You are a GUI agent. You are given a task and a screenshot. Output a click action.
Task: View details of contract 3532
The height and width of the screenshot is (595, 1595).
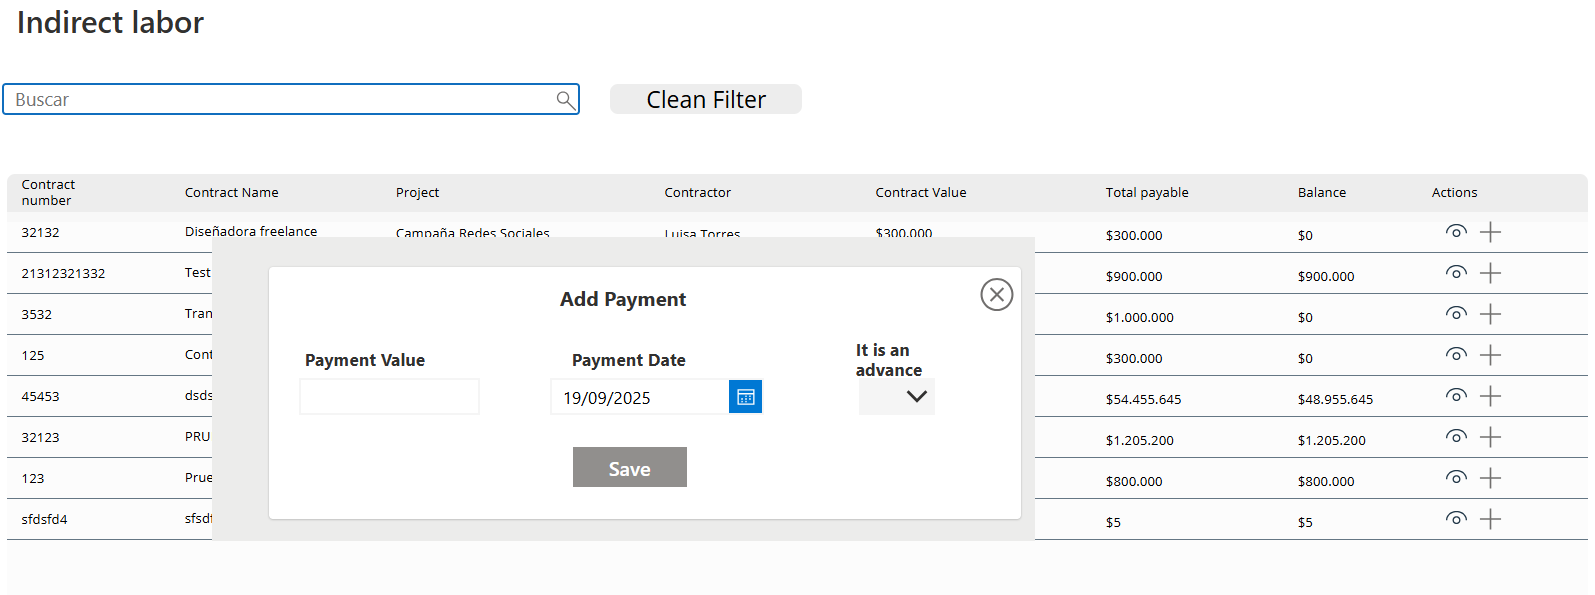point(1456,314)
